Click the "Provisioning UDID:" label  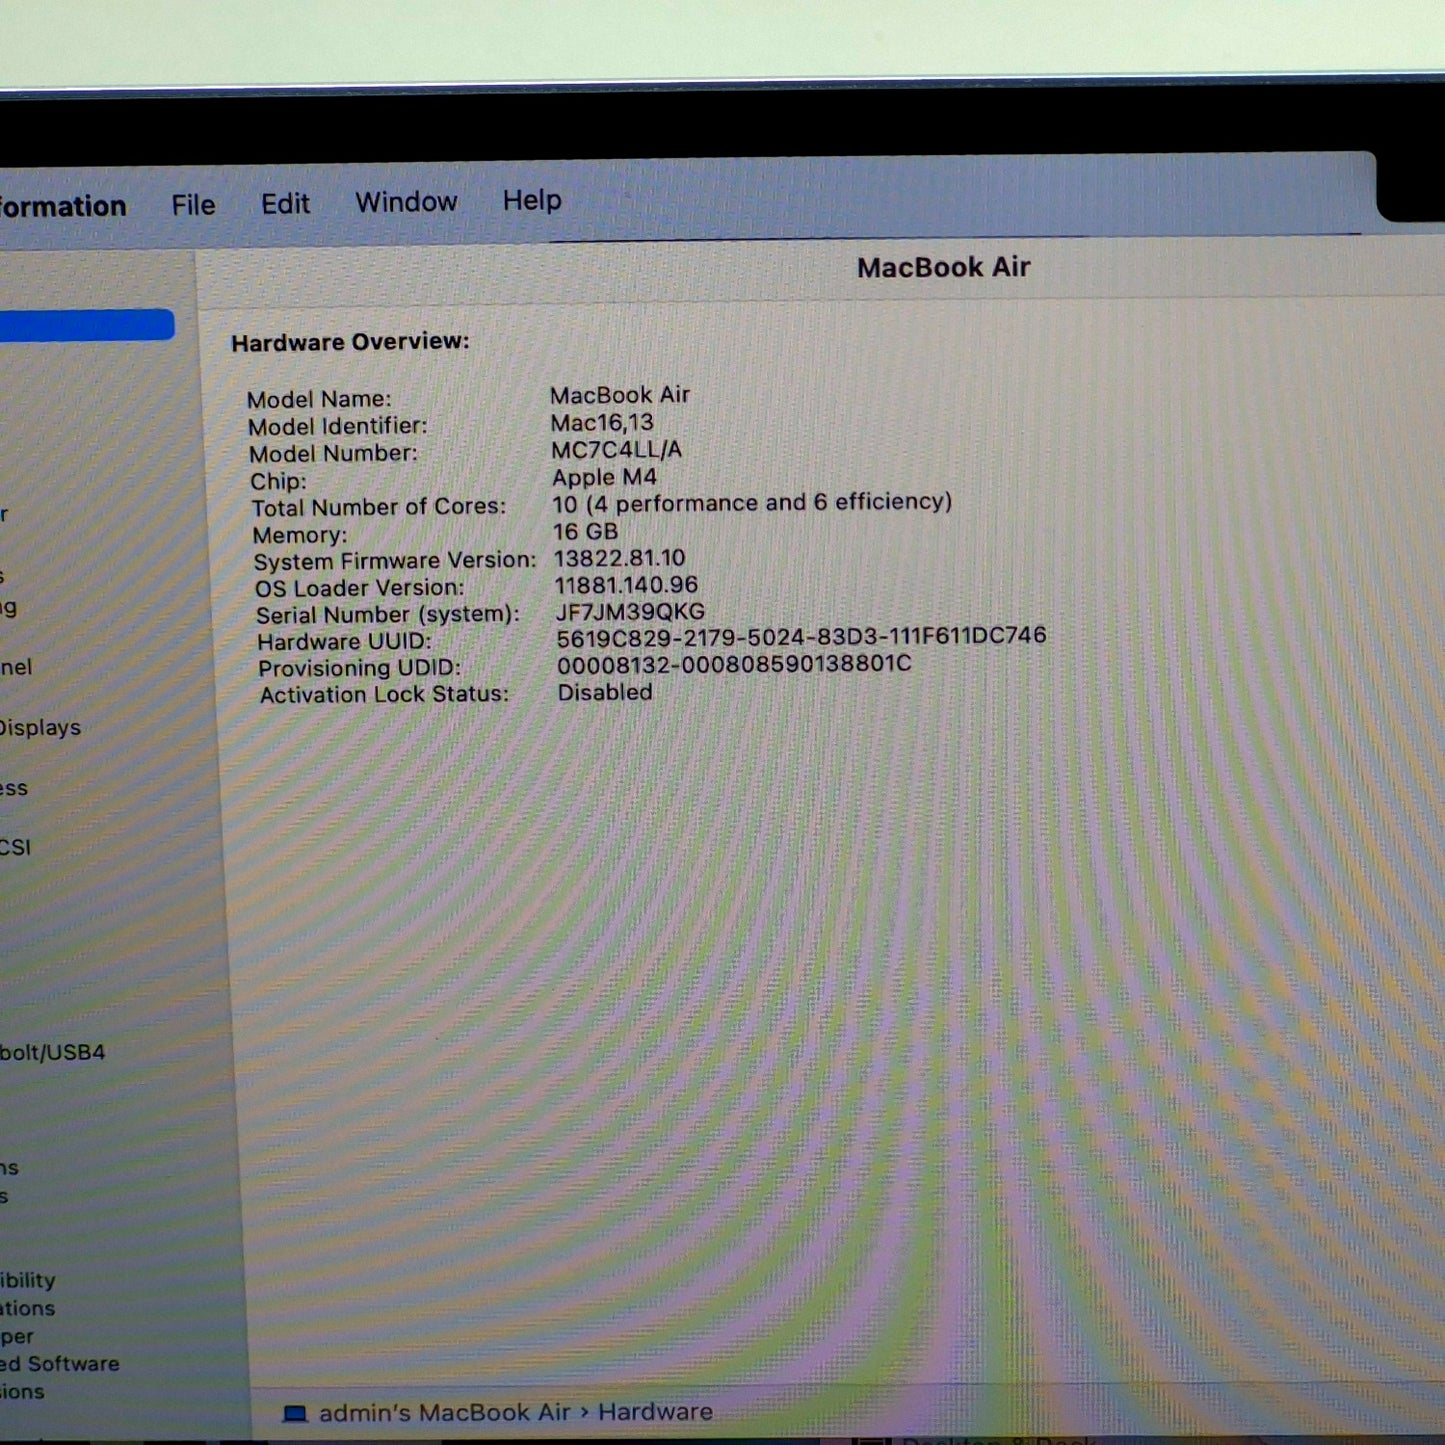point(360,668)
